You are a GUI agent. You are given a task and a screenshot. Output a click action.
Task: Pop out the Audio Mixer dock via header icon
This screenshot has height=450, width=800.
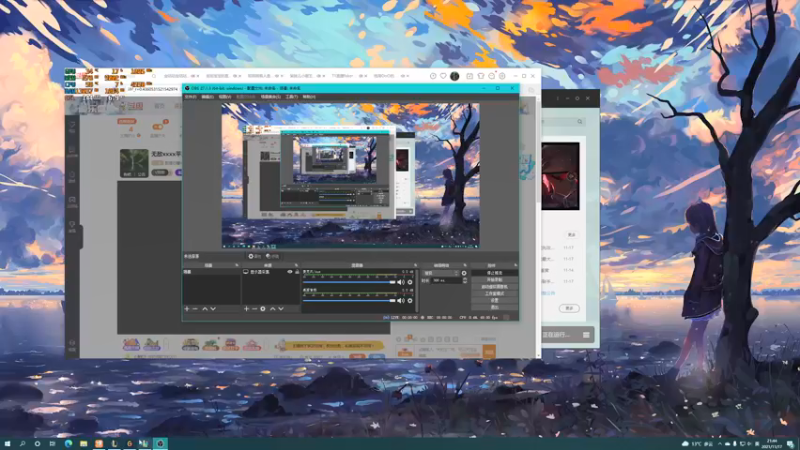[415, 265]
